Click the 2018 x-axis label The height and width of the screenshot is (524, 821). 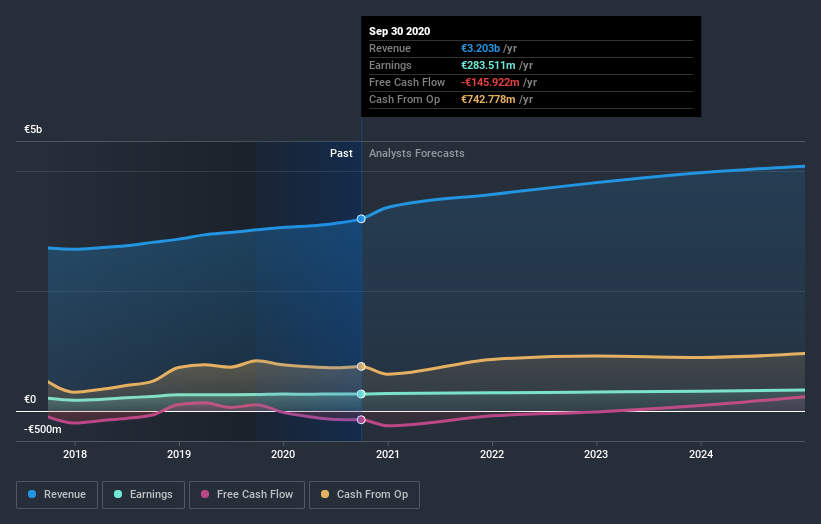(x=75, y=454)
